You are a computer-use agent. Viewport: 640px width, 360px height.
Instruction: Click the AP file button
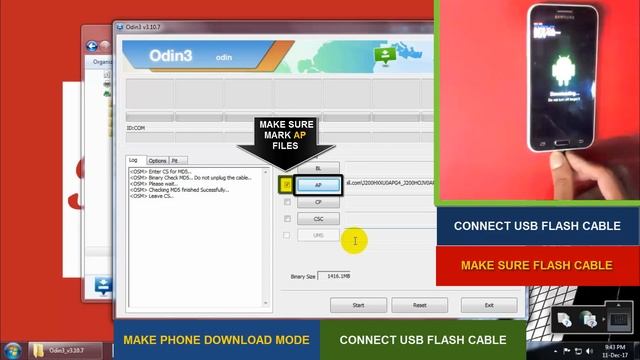pyautogui.click(x=318, y=185)
